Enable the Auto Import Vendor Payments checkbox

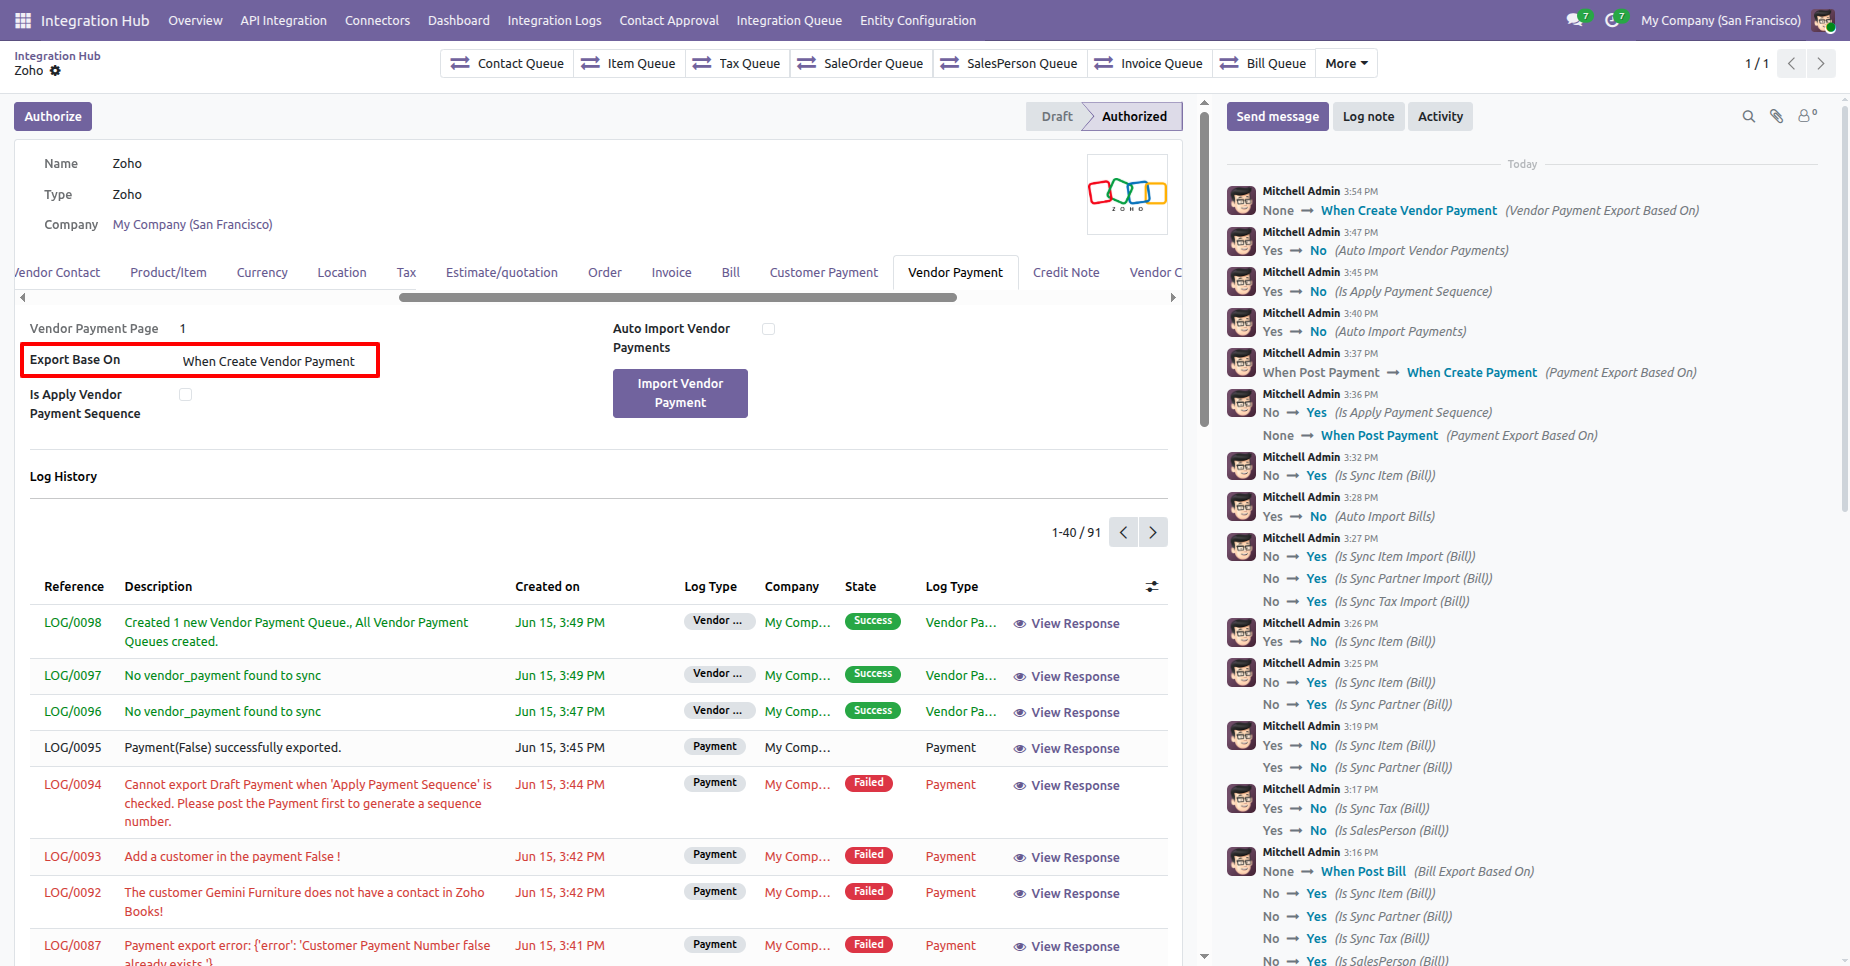pos(768,329)
